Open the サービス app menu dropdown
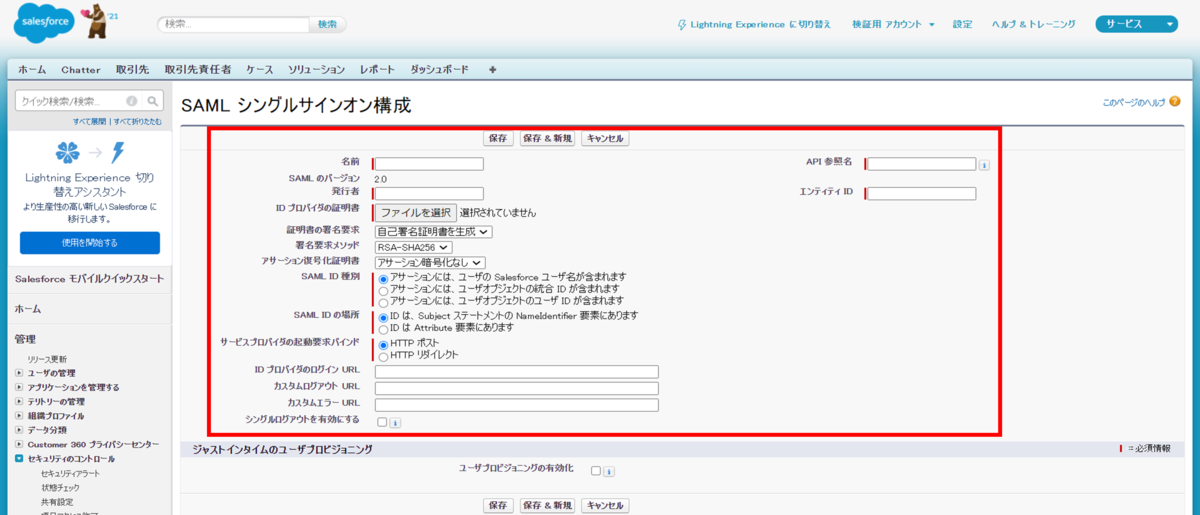The image size is (1200, 515). [1137, 24]
